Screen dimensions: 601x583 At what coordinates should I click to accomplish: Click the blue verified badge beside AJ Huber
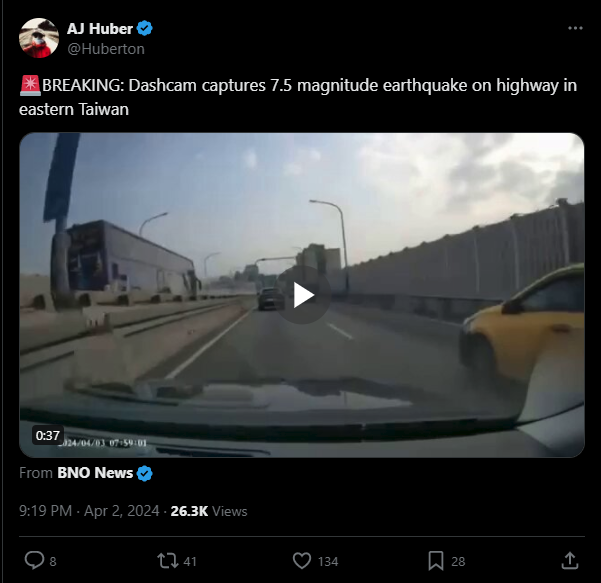tap(145, 28)
